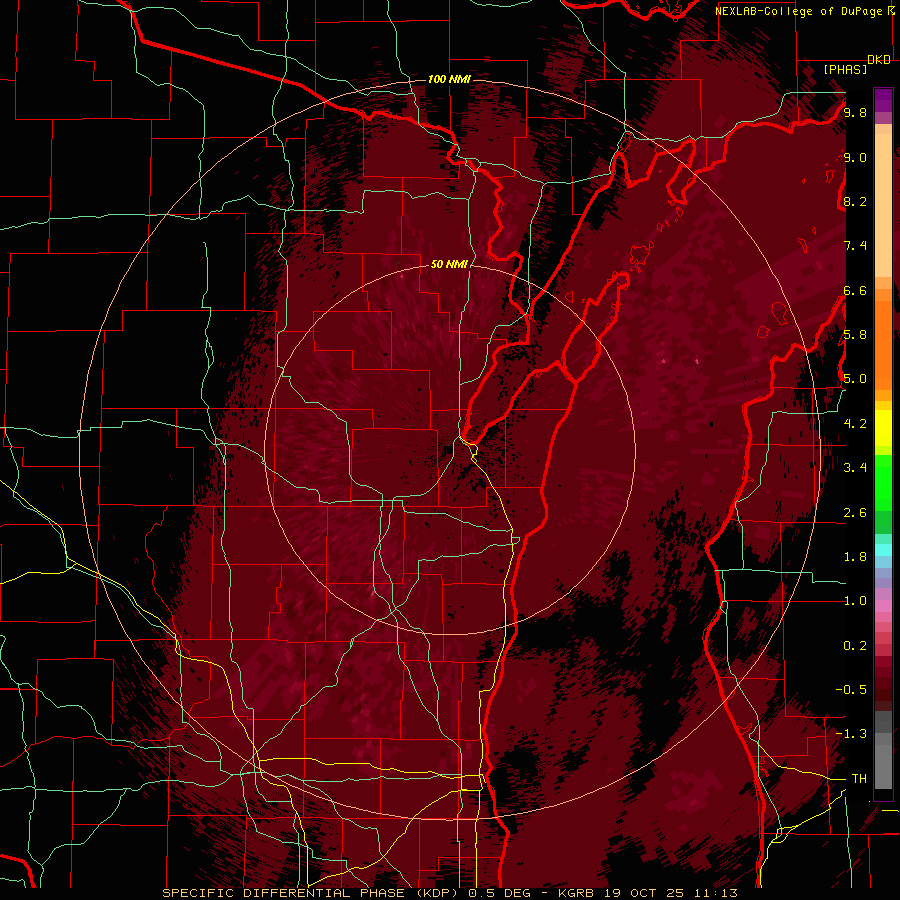The height and width of the screenshot is (900, 900).
Task: Select the 9.8 value on the color scale
Action: click(855, 112)
